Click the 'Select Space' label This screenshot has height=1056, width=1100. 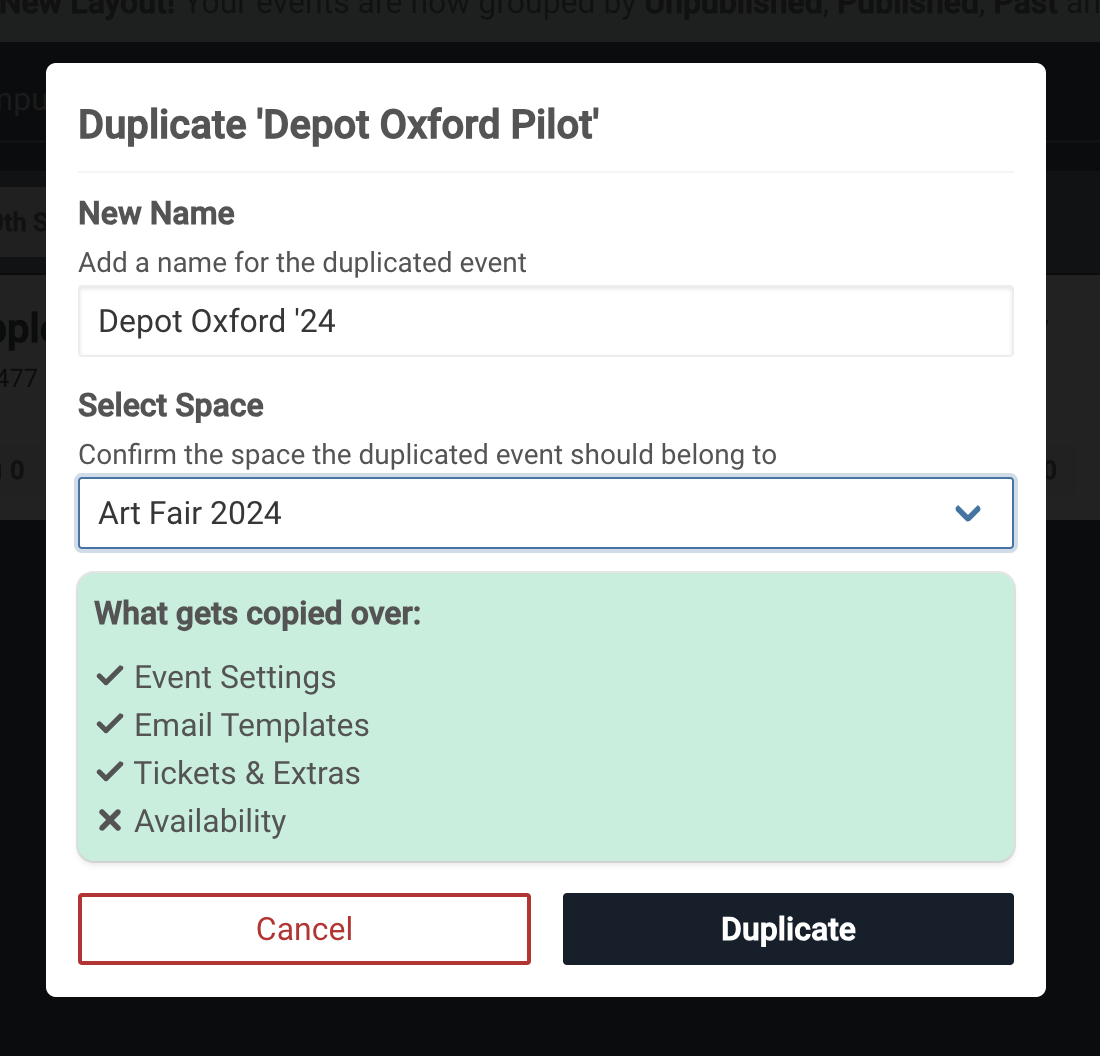pyautogui.click(x=171, y=405)
